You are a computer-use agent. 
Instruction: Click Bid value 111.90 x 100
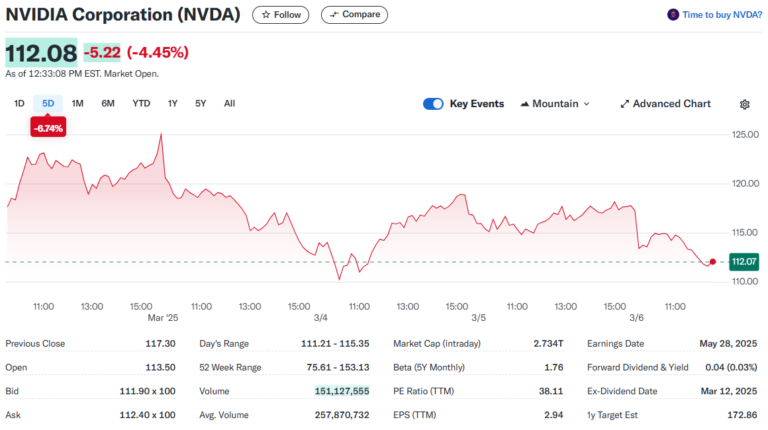coord(147,391)
